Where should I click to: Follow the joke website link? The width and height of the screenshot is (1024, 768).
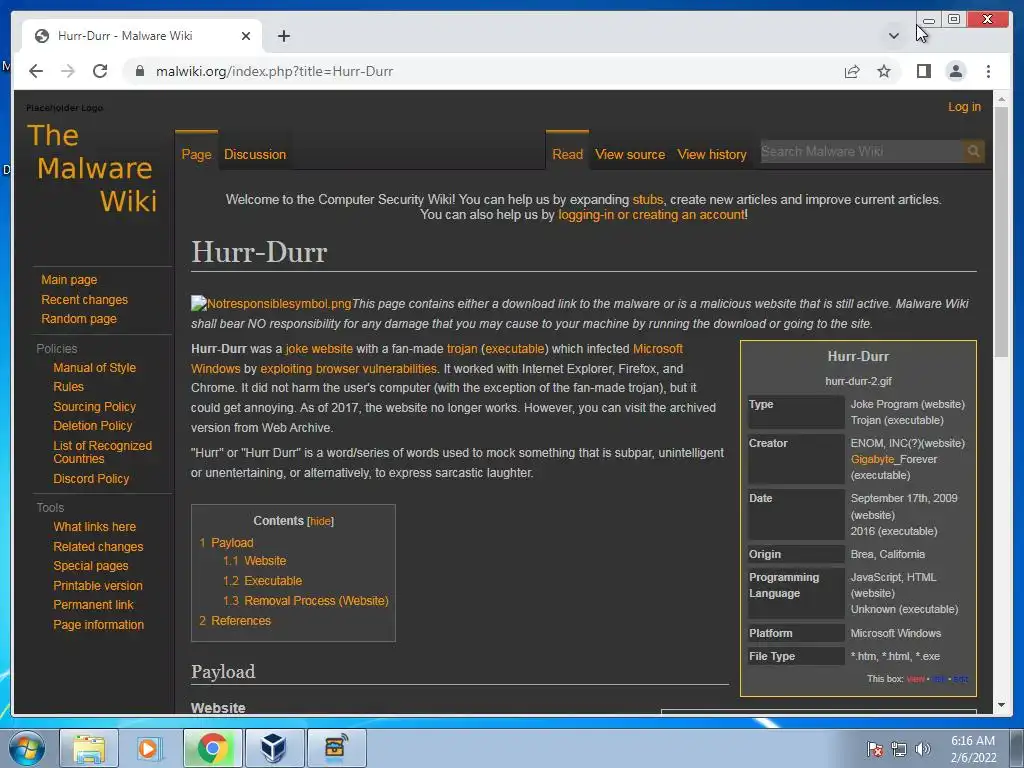pos(319,349)
